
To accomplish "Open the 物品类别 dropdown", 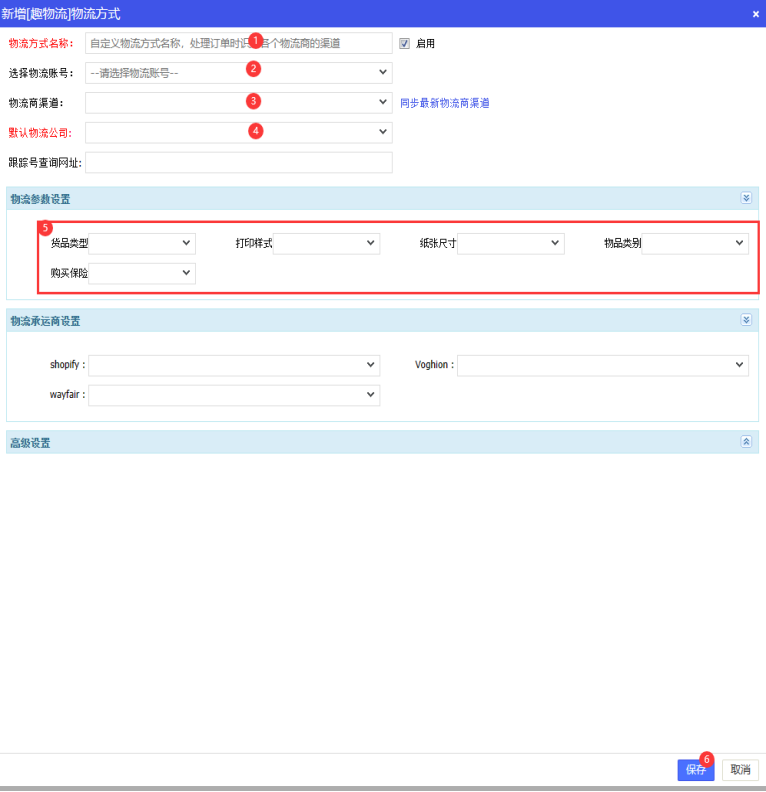I will click(x=694, y=243).
